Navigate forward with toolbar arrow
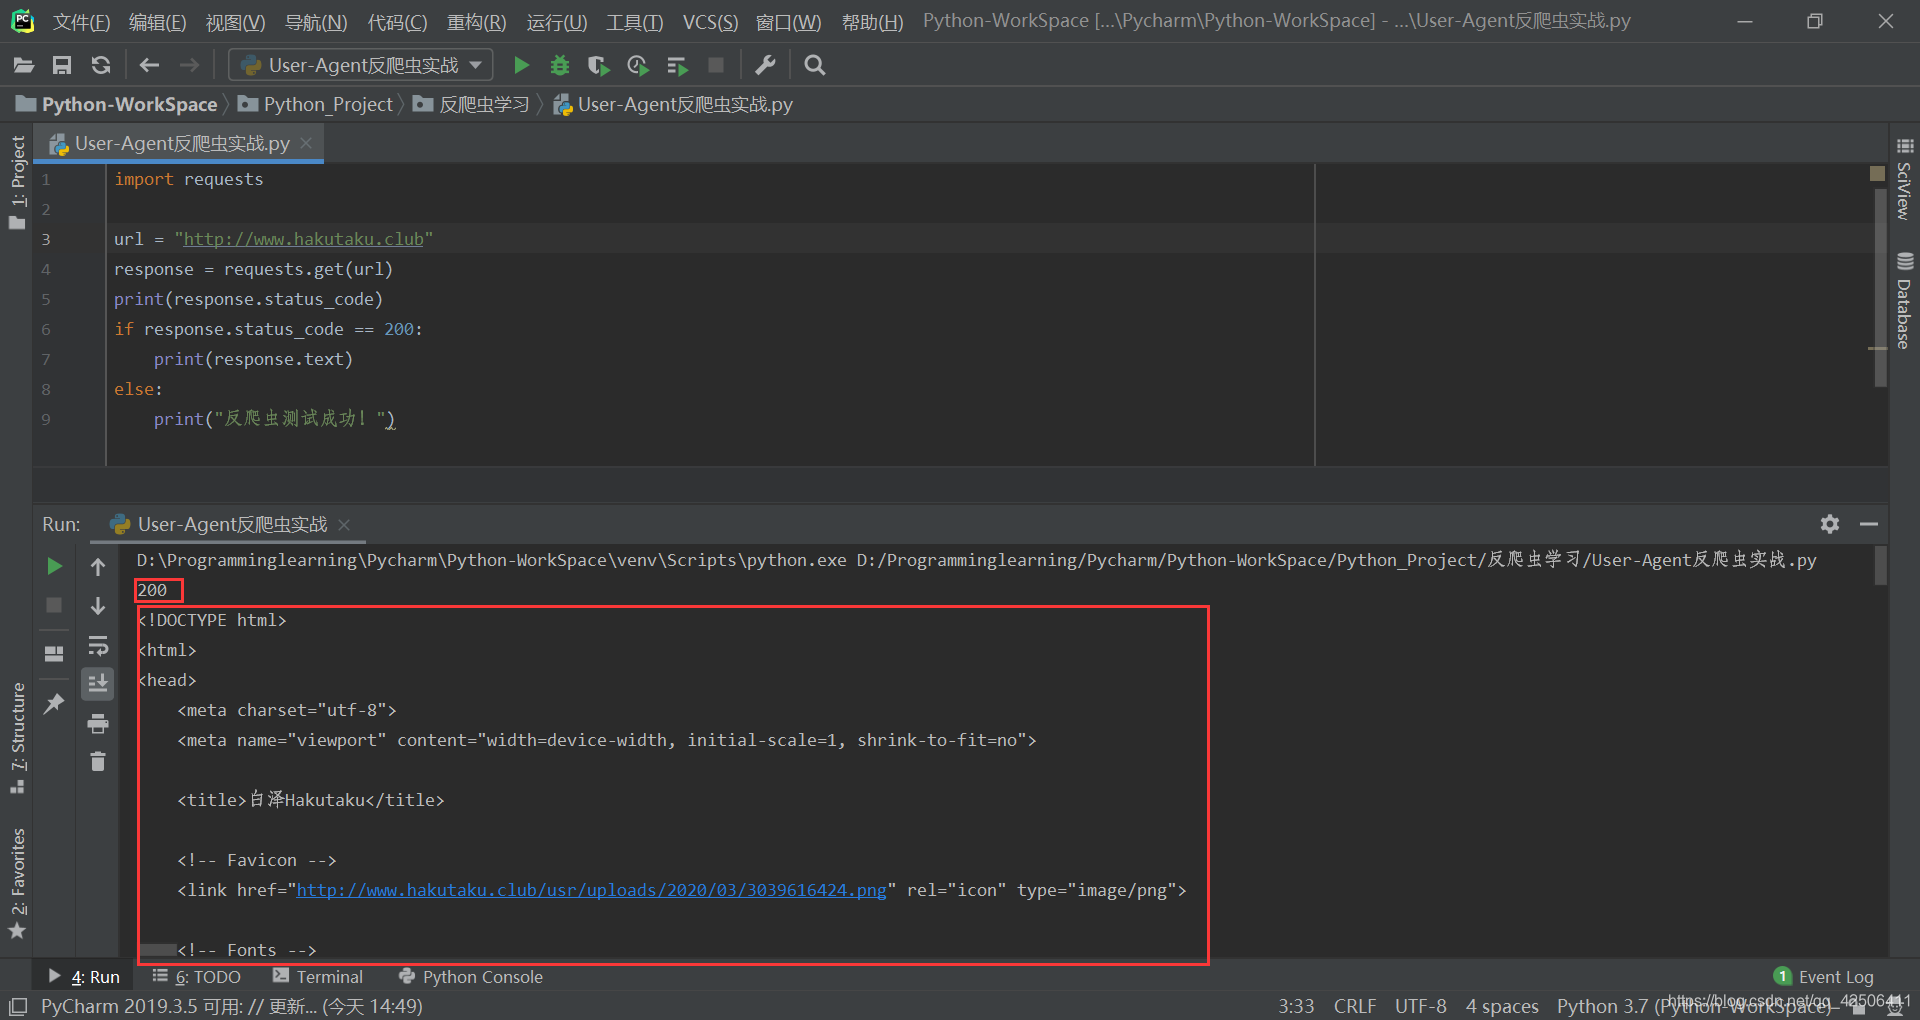The height and width of the screenshot is (1020, 1920). 189,65
